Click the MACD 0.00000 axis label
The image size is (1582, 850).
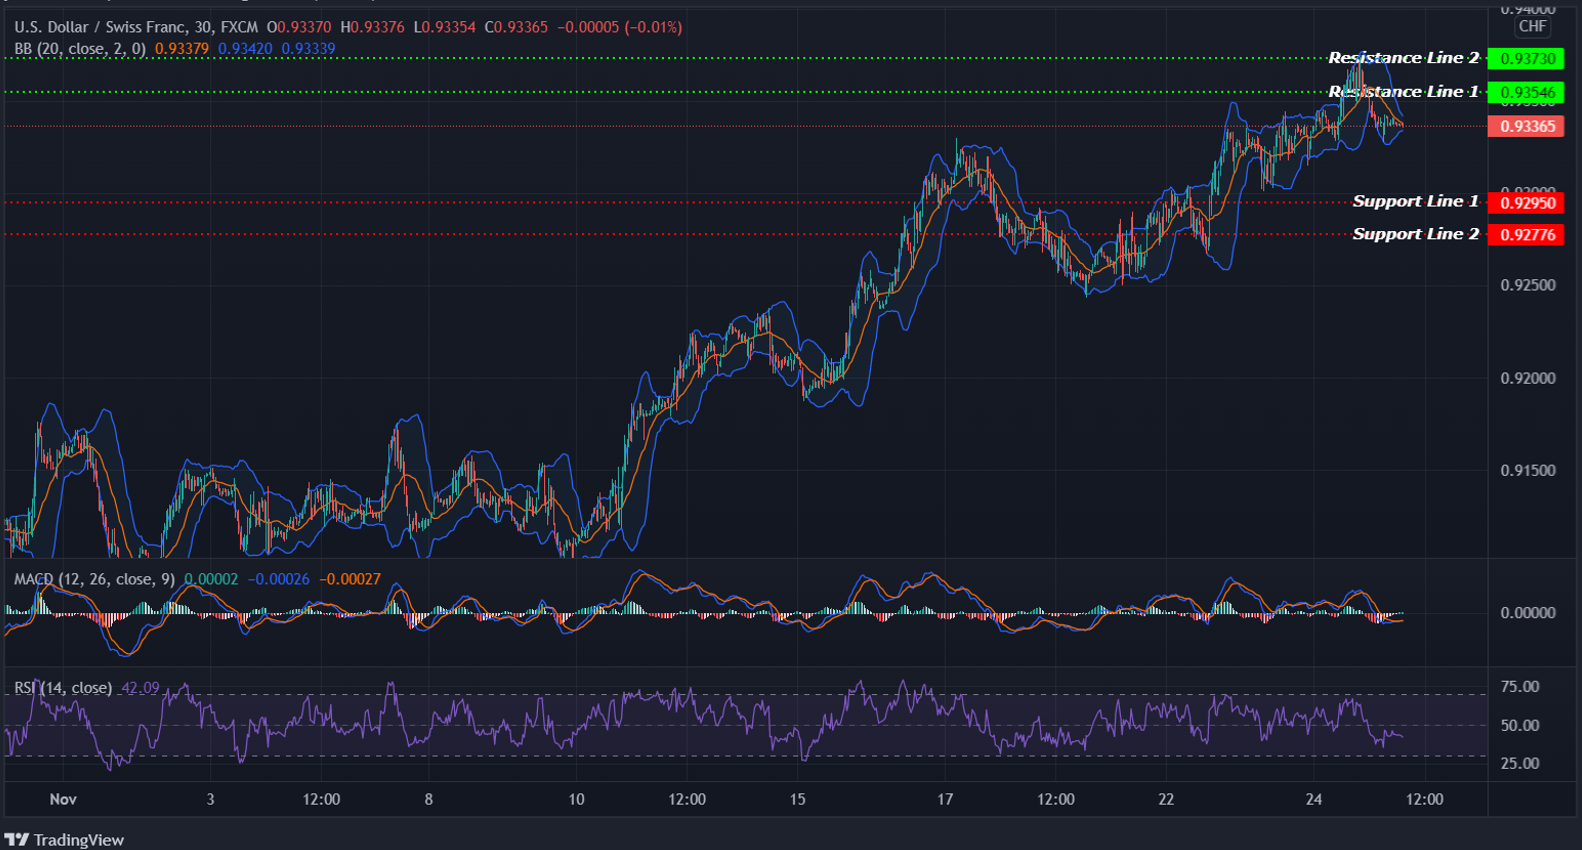tap(1528, 612)
